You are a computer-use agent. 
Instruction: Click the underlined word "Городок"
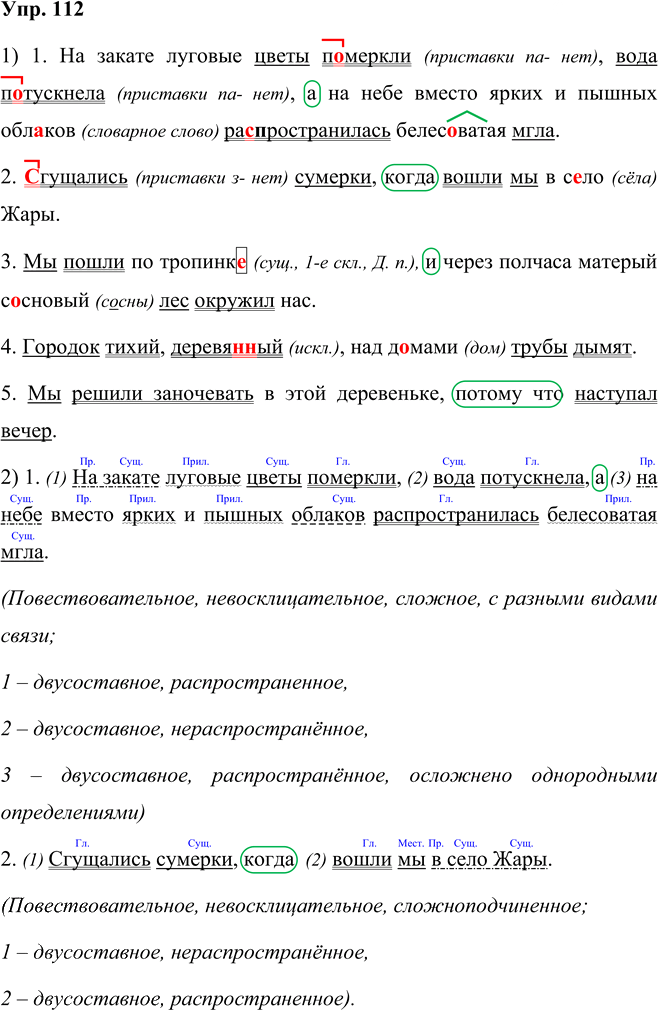click(x=61, y=348)
